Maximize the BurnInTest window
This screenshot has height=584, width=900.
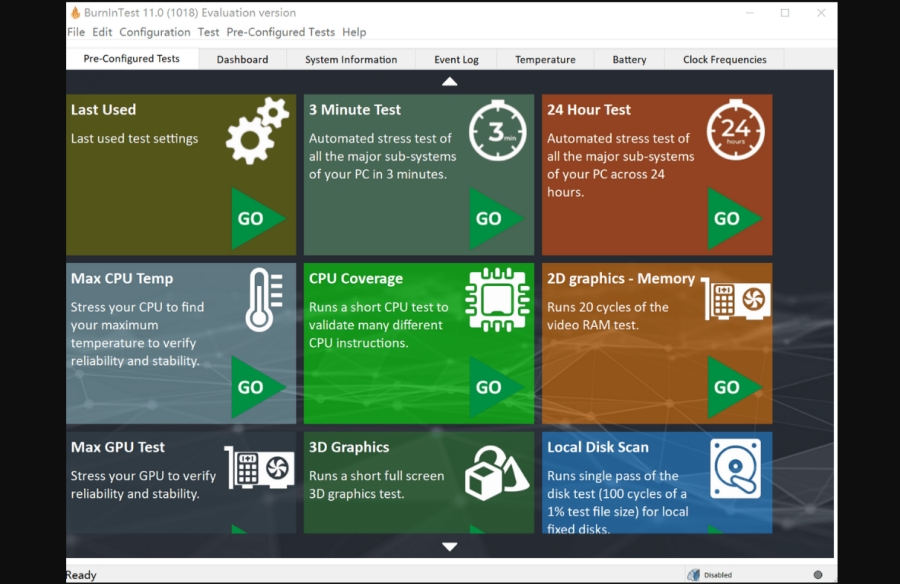(x=785, y=13)
